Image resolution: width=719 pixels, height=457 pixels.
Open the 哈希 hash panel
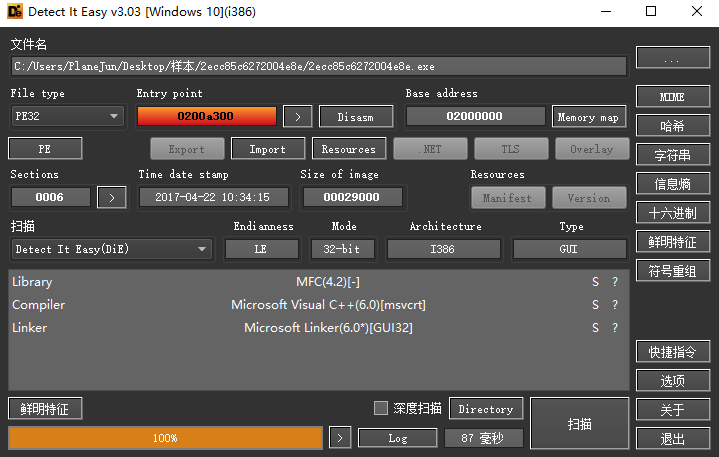pyautogui.click(x=672, y=126)
